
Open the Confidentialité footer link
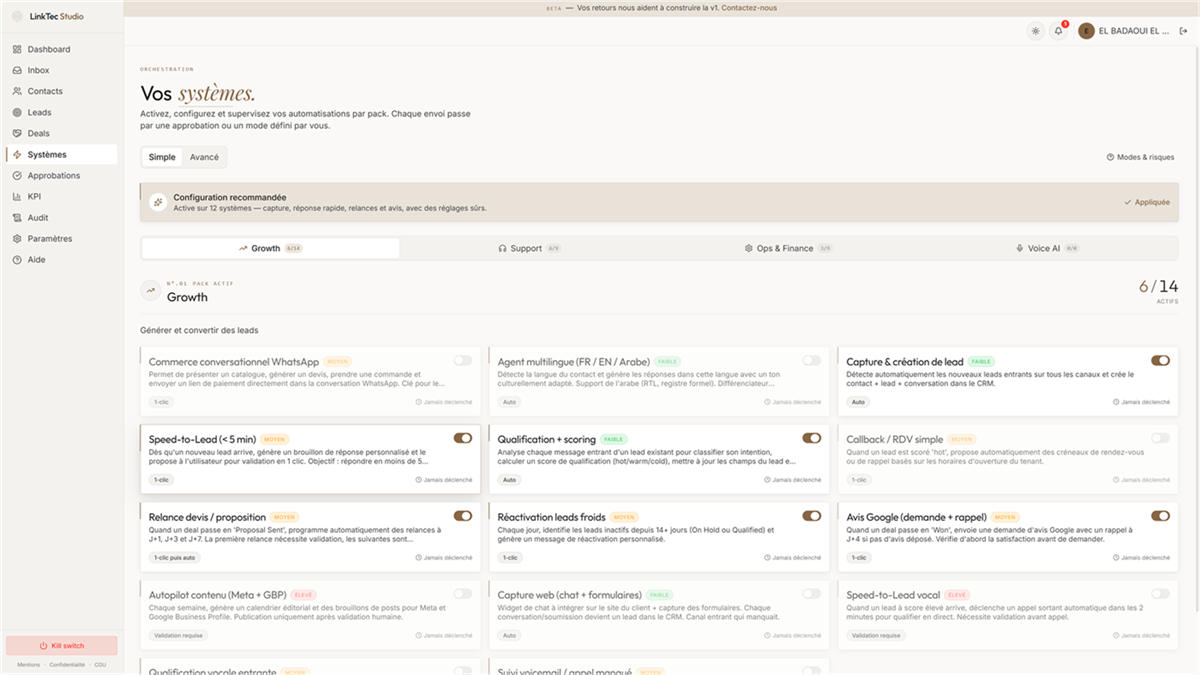click(x=66, y=665)
